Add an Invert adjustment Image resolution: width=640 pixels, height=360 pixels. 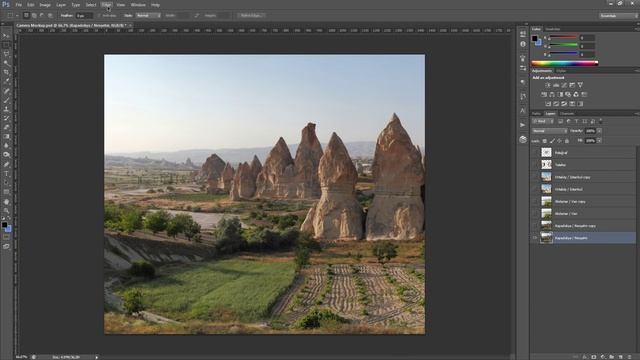(548, 104)
